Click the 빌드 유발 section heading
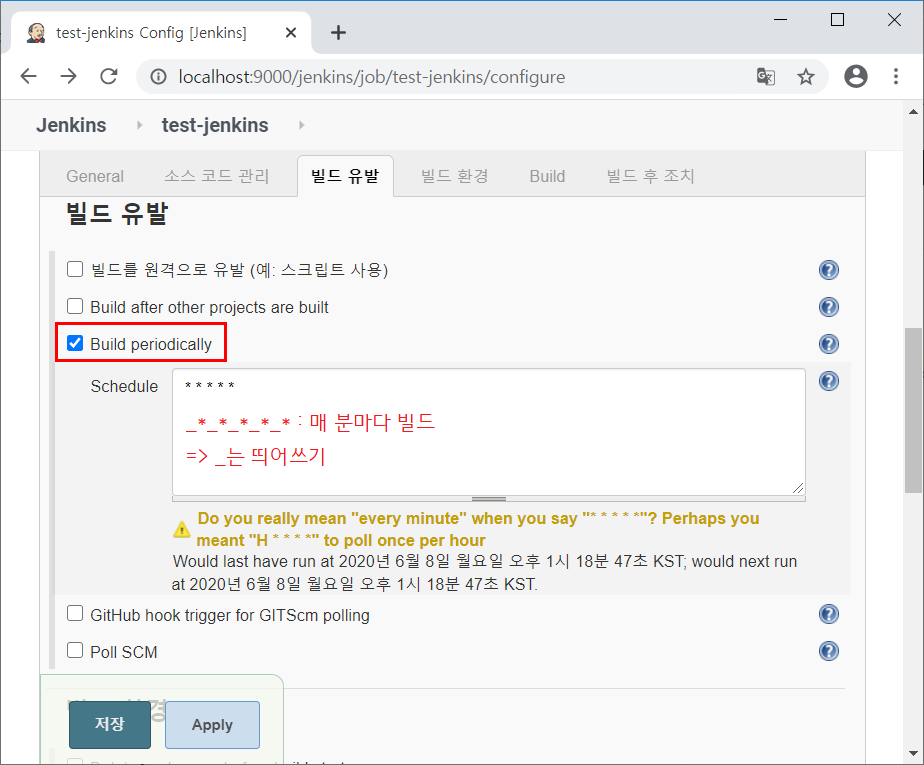Image resolution: width=924 pixels, height=765 pixels. tap(117, 213)
